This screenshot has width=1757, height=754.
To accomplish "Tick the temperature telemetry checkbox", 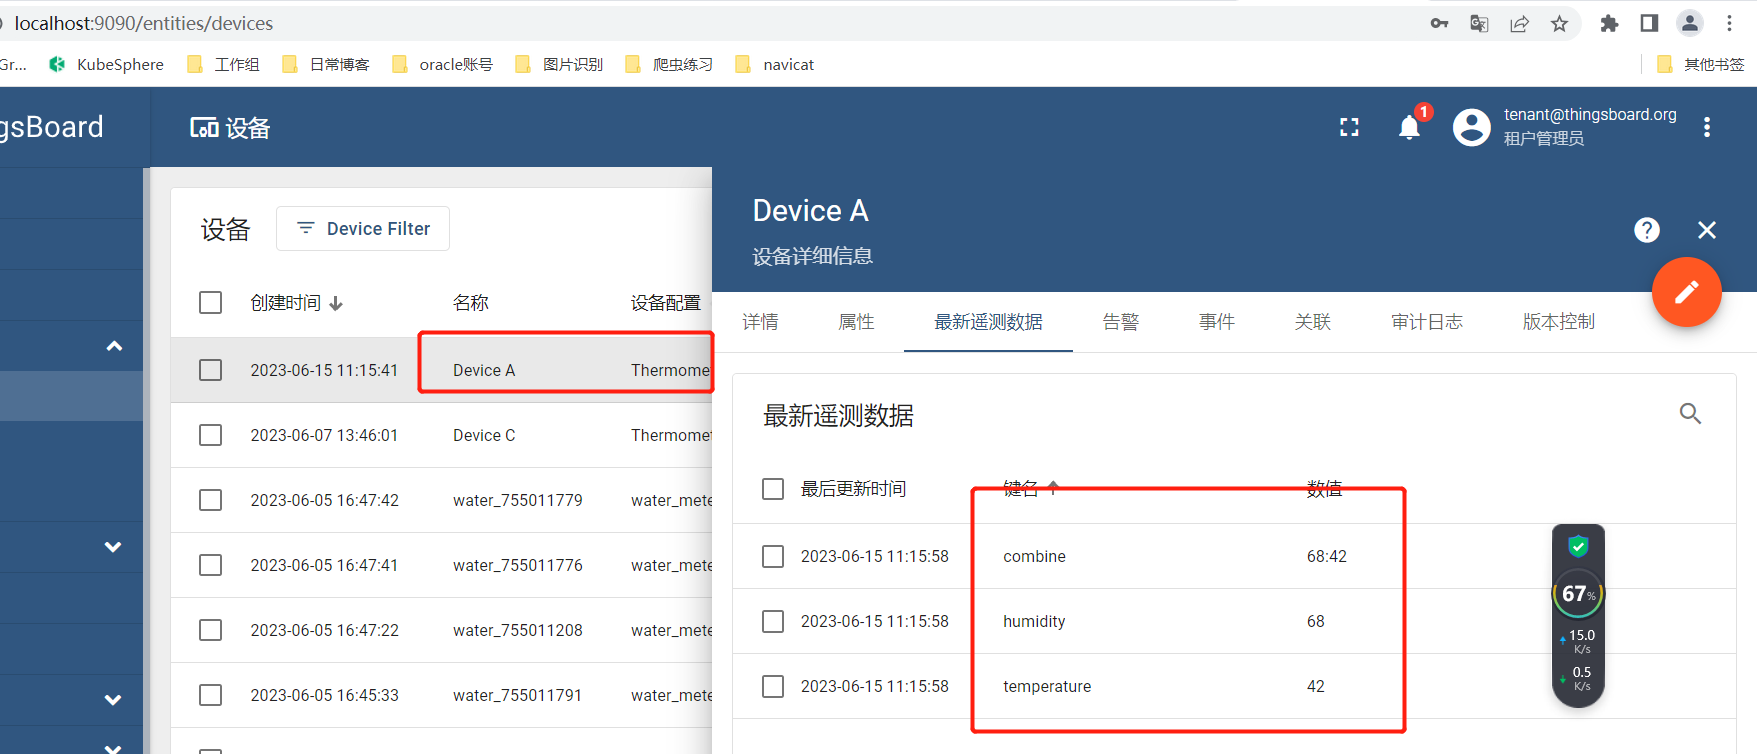I will tap(773, 686).
